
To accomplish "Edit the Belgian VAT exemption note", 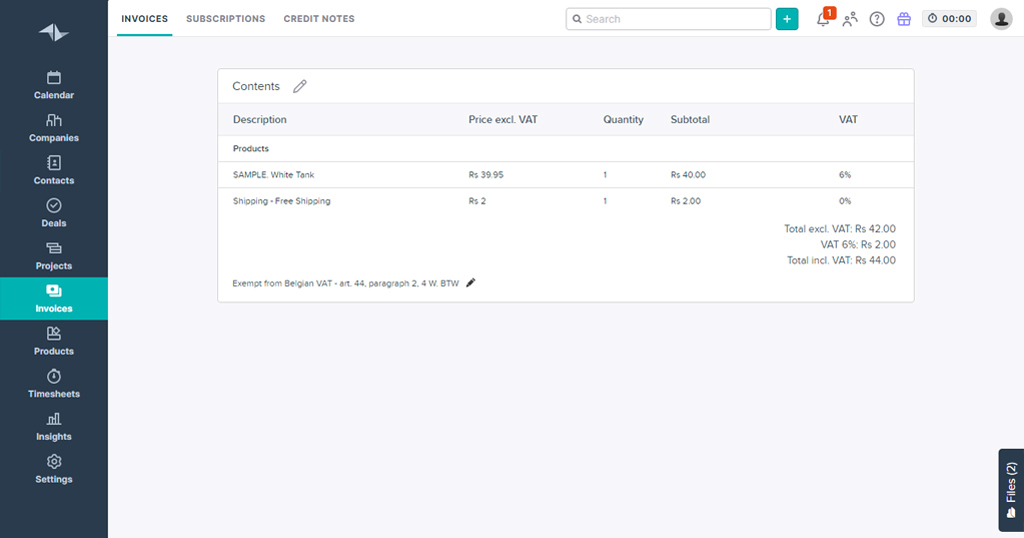I will click(471, 283).
